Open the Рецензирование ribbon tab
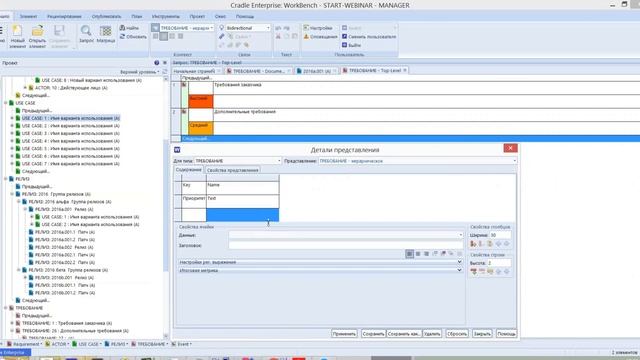 tap(64, 16)
